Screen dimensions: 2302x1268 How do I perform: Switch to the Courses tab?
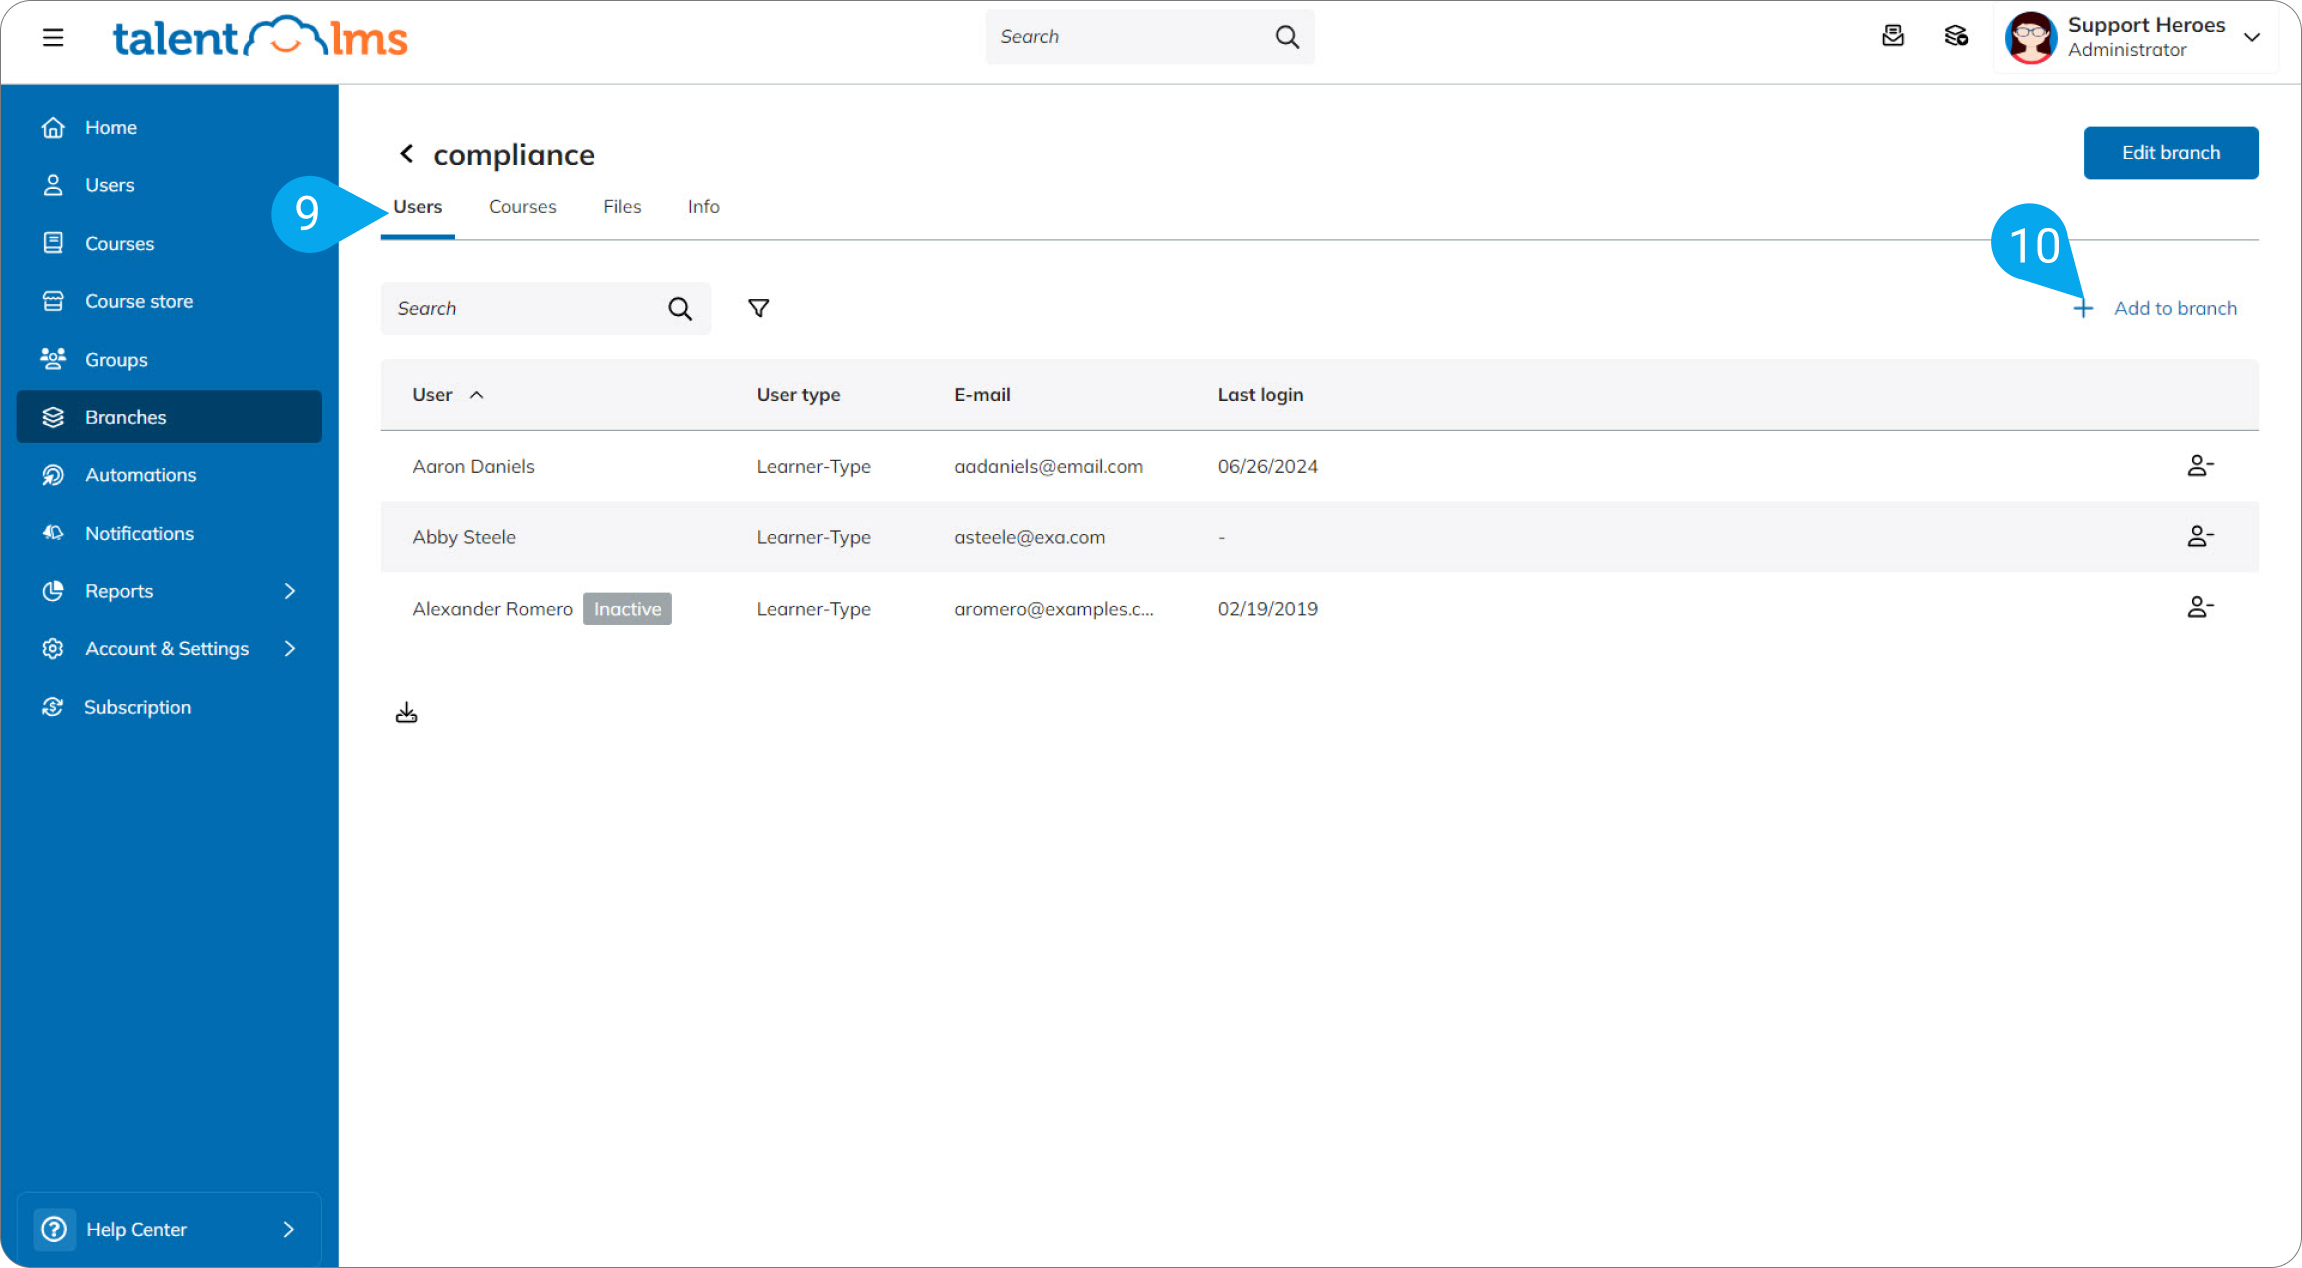coord(522,206)
